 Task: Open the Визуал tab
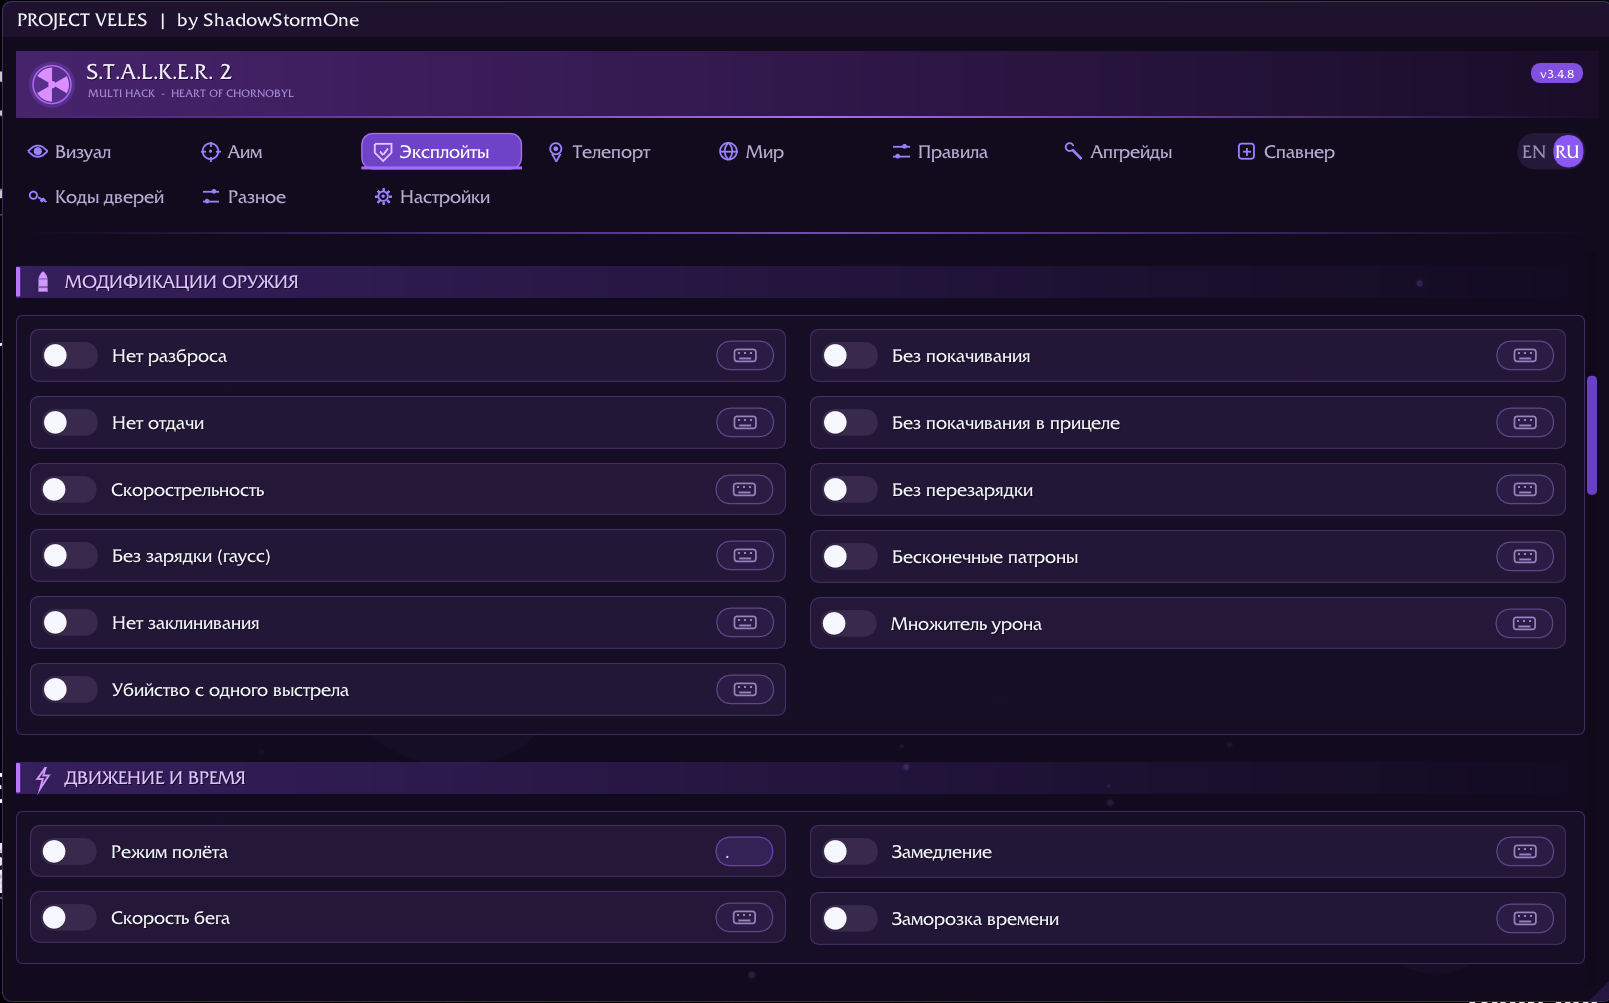point(70,152)
